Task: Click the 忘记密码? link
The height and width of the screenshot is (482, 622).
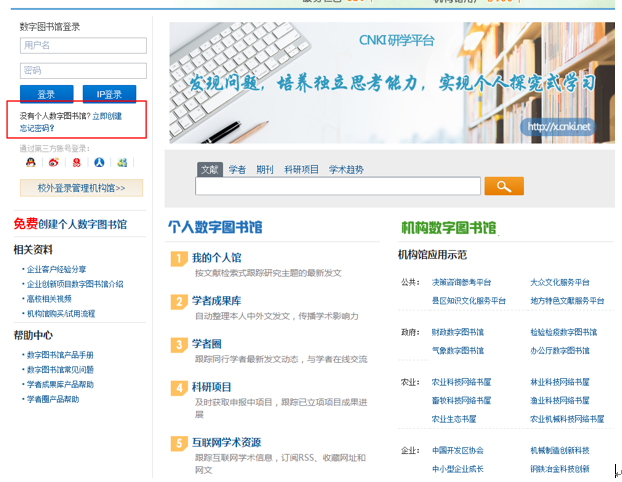Action: pos(37,128)
